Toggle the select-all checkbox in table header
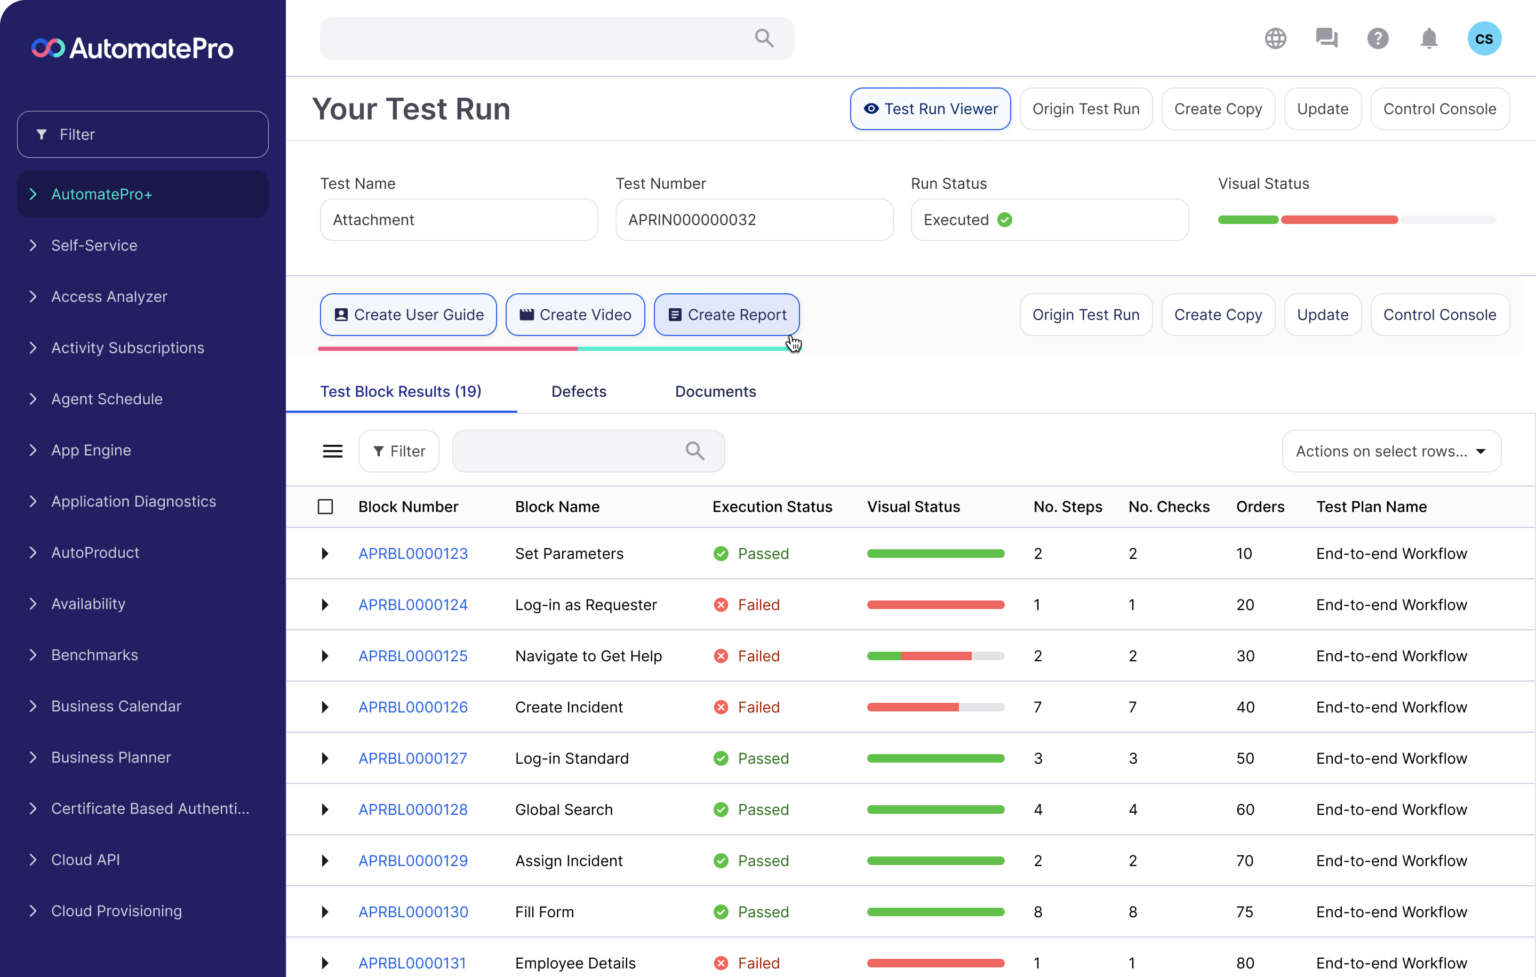The height and width of the screenshot is (977, 1536). (325, 507)
